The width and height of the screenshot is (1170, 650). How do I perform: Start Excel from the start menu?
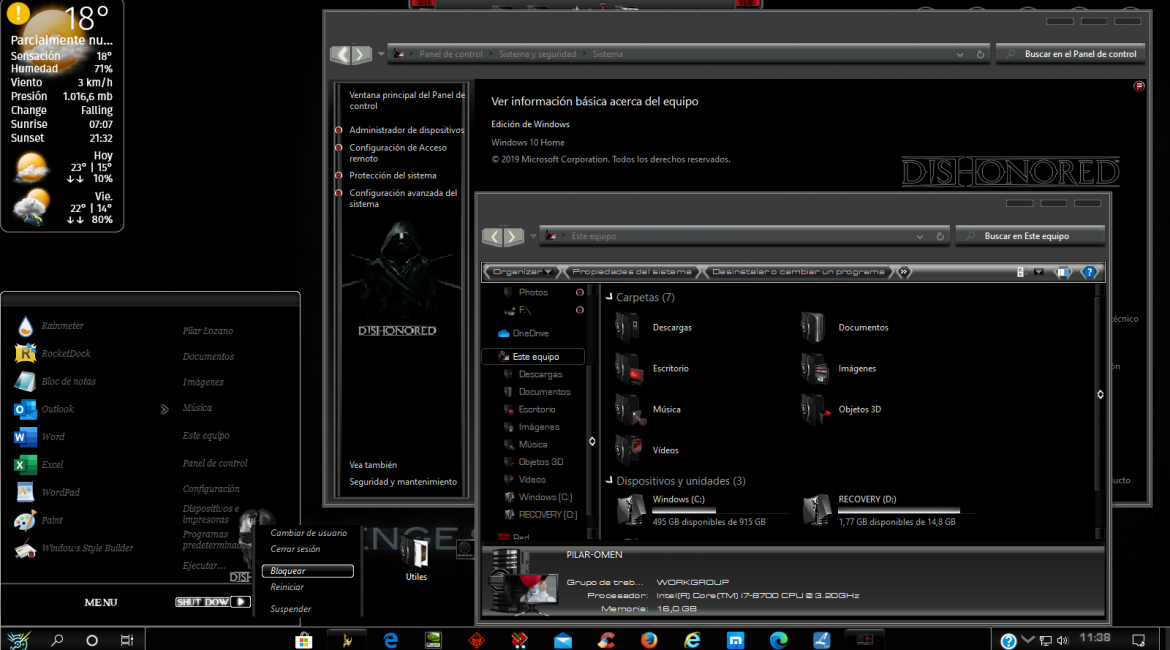[38, 464]
